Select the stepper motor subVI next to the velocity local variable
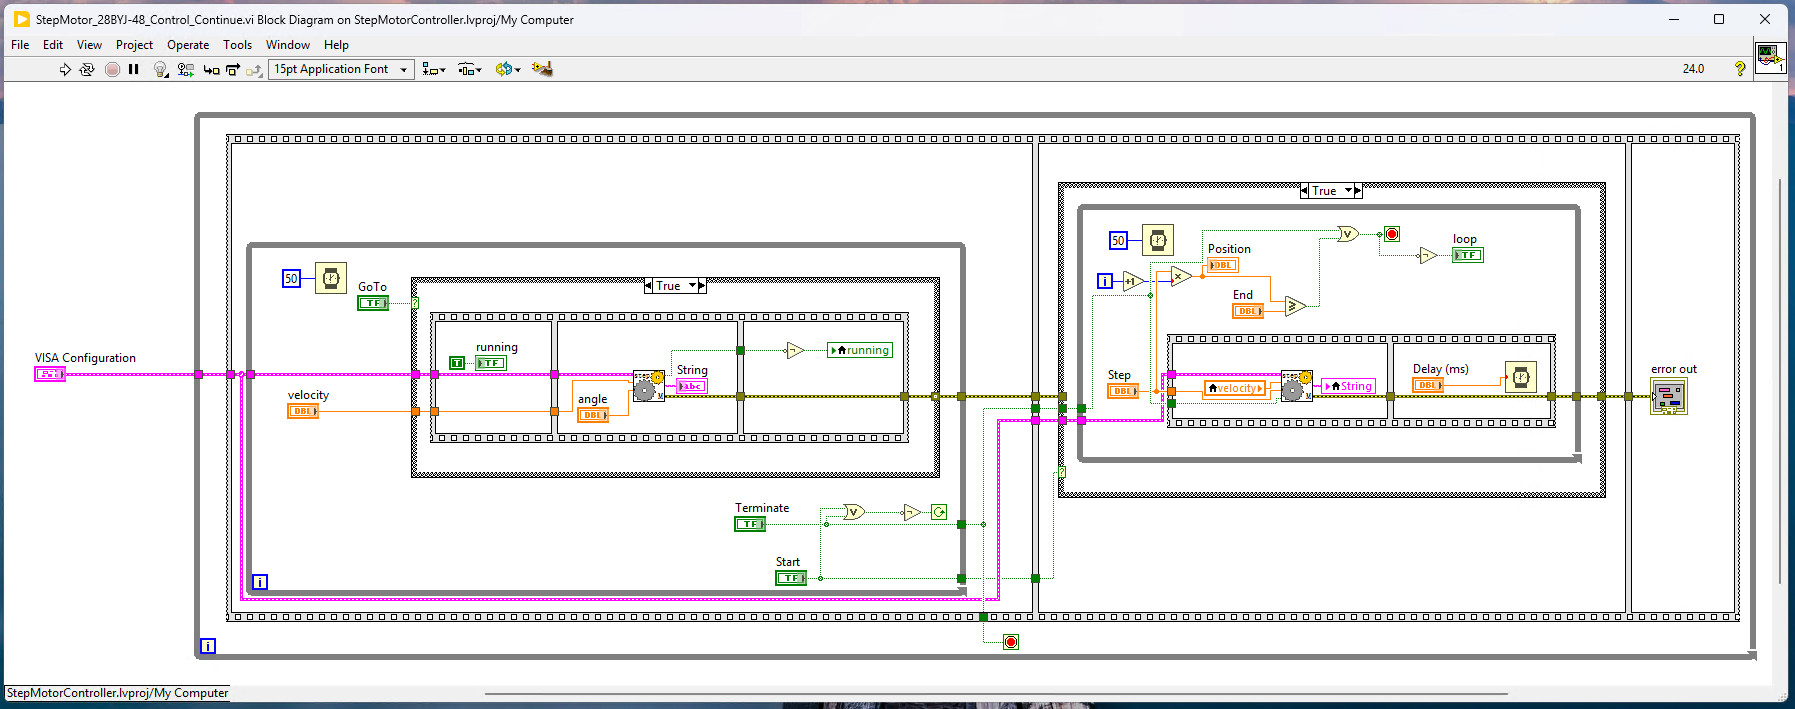Screen dimensions: 1795x709 [x=1296, y=386]
